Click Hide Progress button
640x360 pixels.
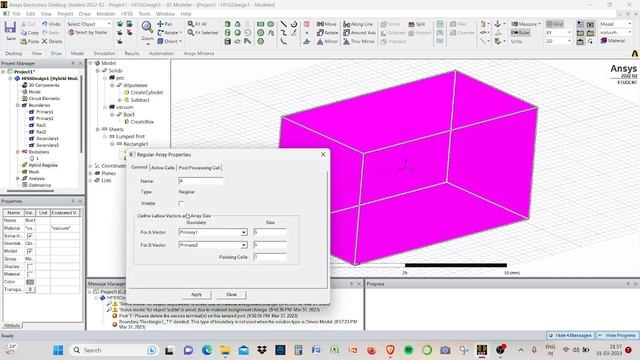617,335
